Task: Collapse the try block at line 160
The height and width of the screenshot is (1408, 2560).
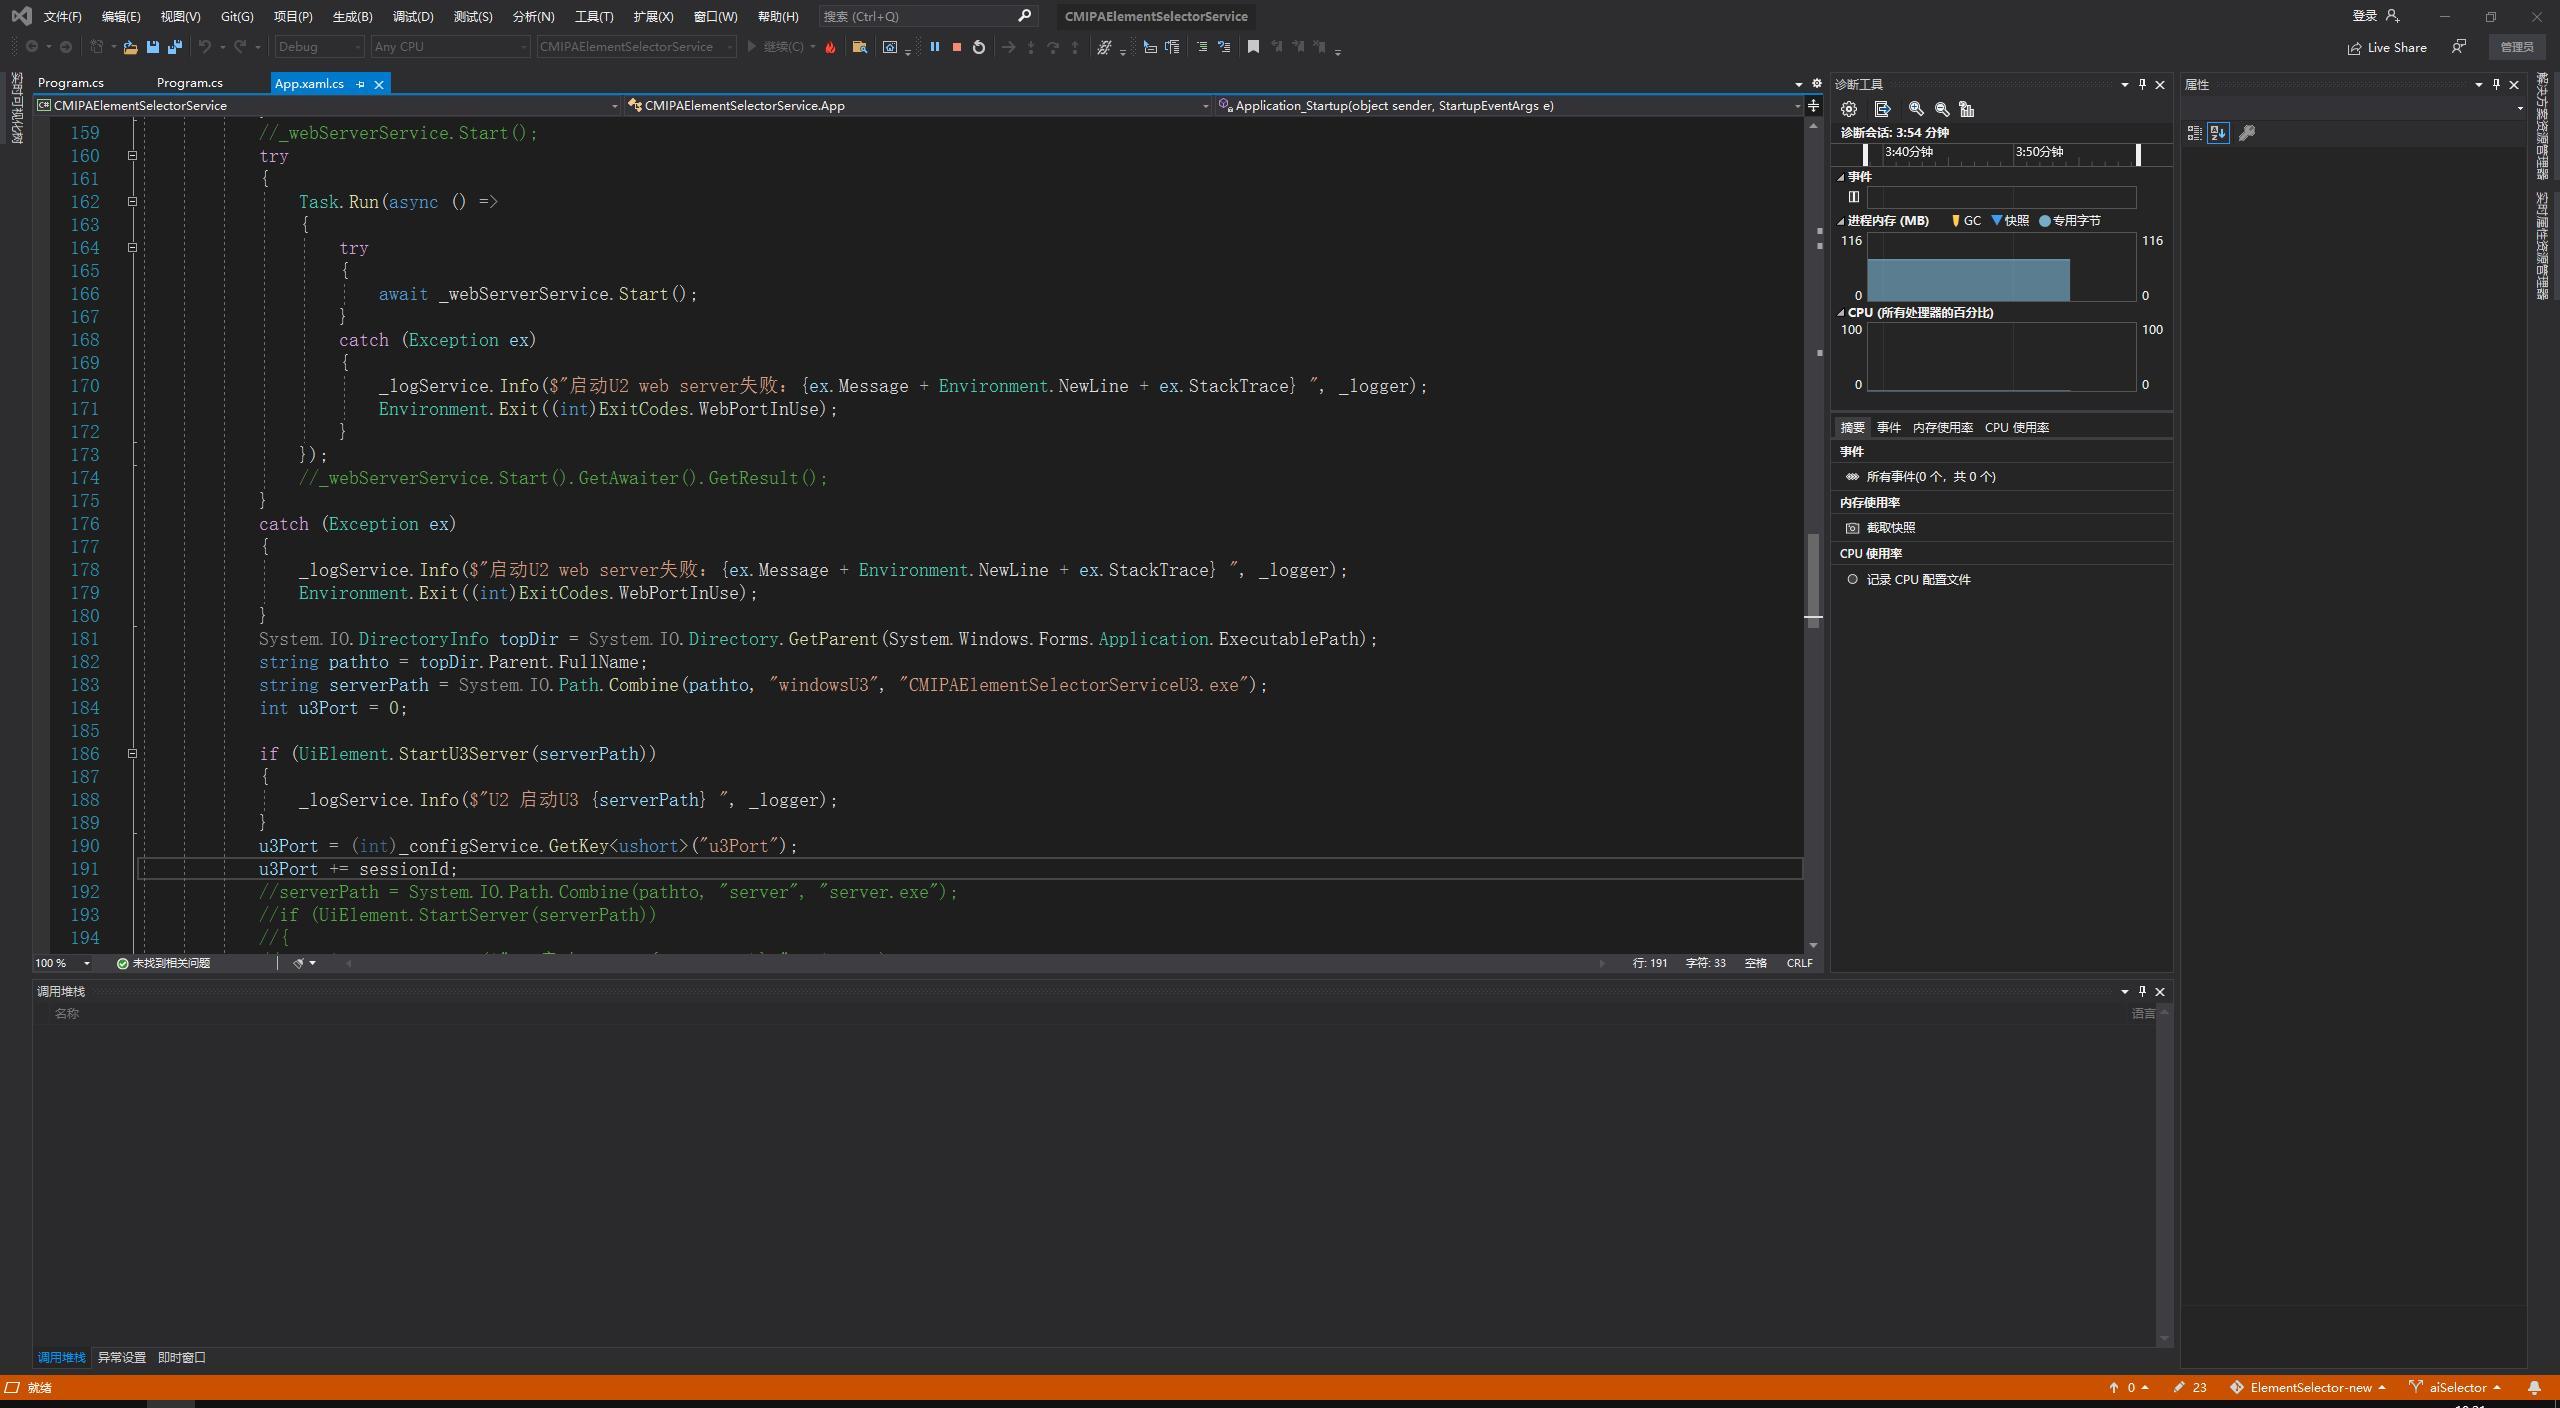Action: [132, 156]
